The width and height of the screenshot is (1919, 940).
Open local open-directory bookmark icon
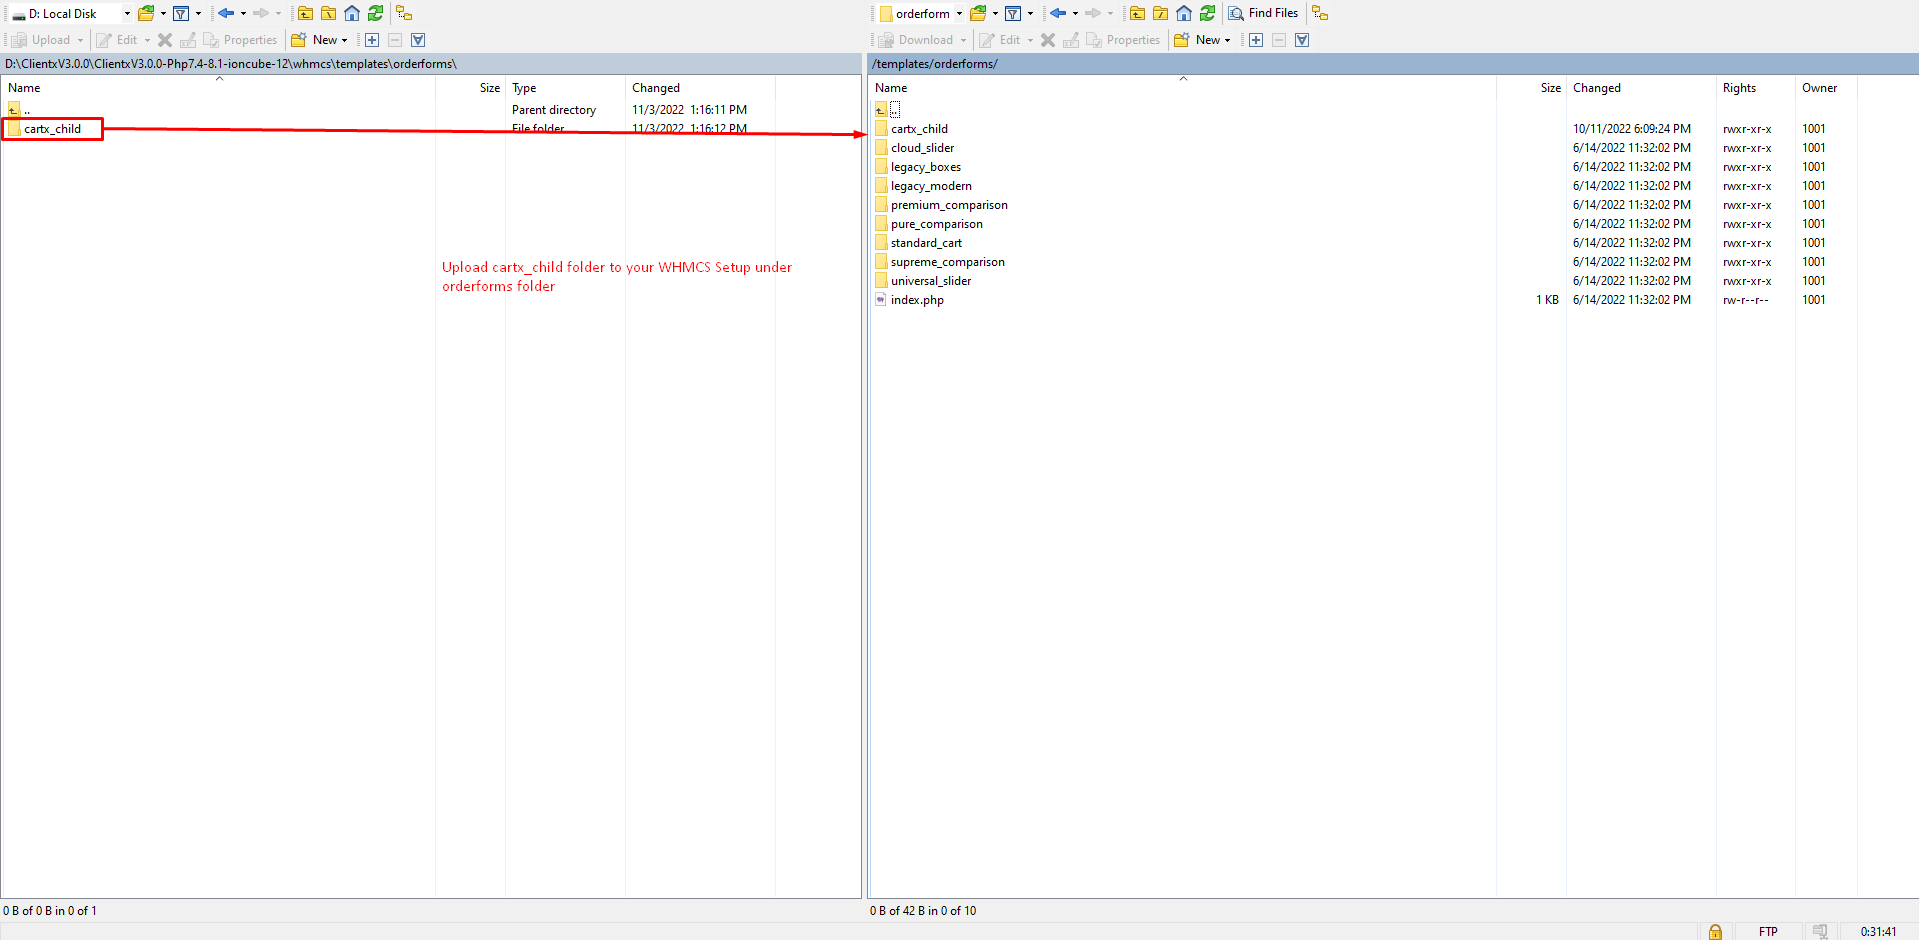[146, 13]
